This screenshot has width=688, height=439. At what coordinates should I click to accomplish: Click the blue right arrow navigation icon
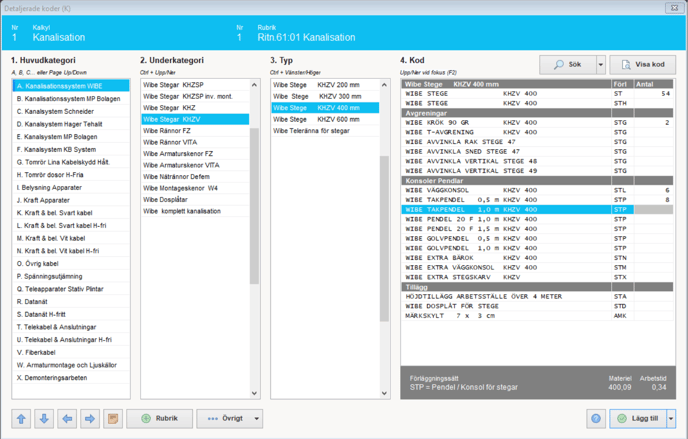point(90,419)
